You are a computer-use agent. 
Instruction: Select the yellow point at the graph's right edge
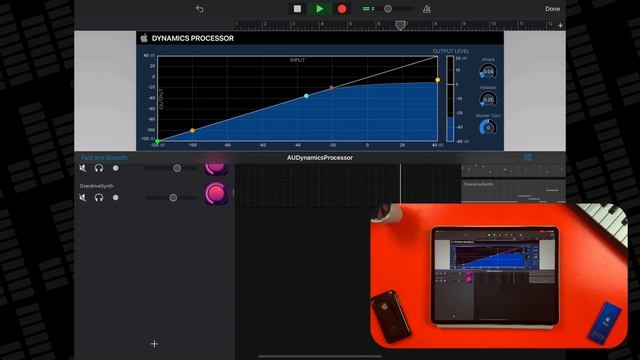[438, 80]
